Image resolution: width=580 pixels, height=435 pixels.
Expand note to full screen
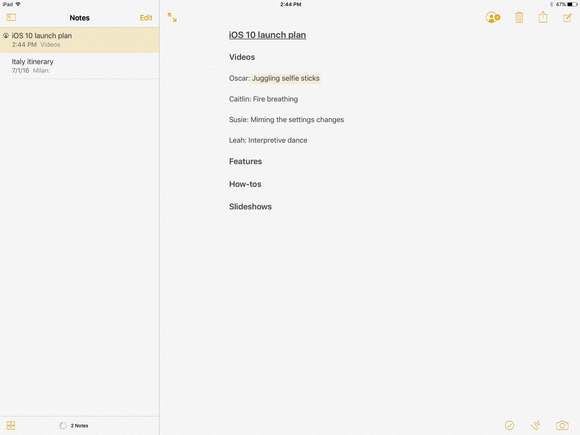tap(172, 17)
